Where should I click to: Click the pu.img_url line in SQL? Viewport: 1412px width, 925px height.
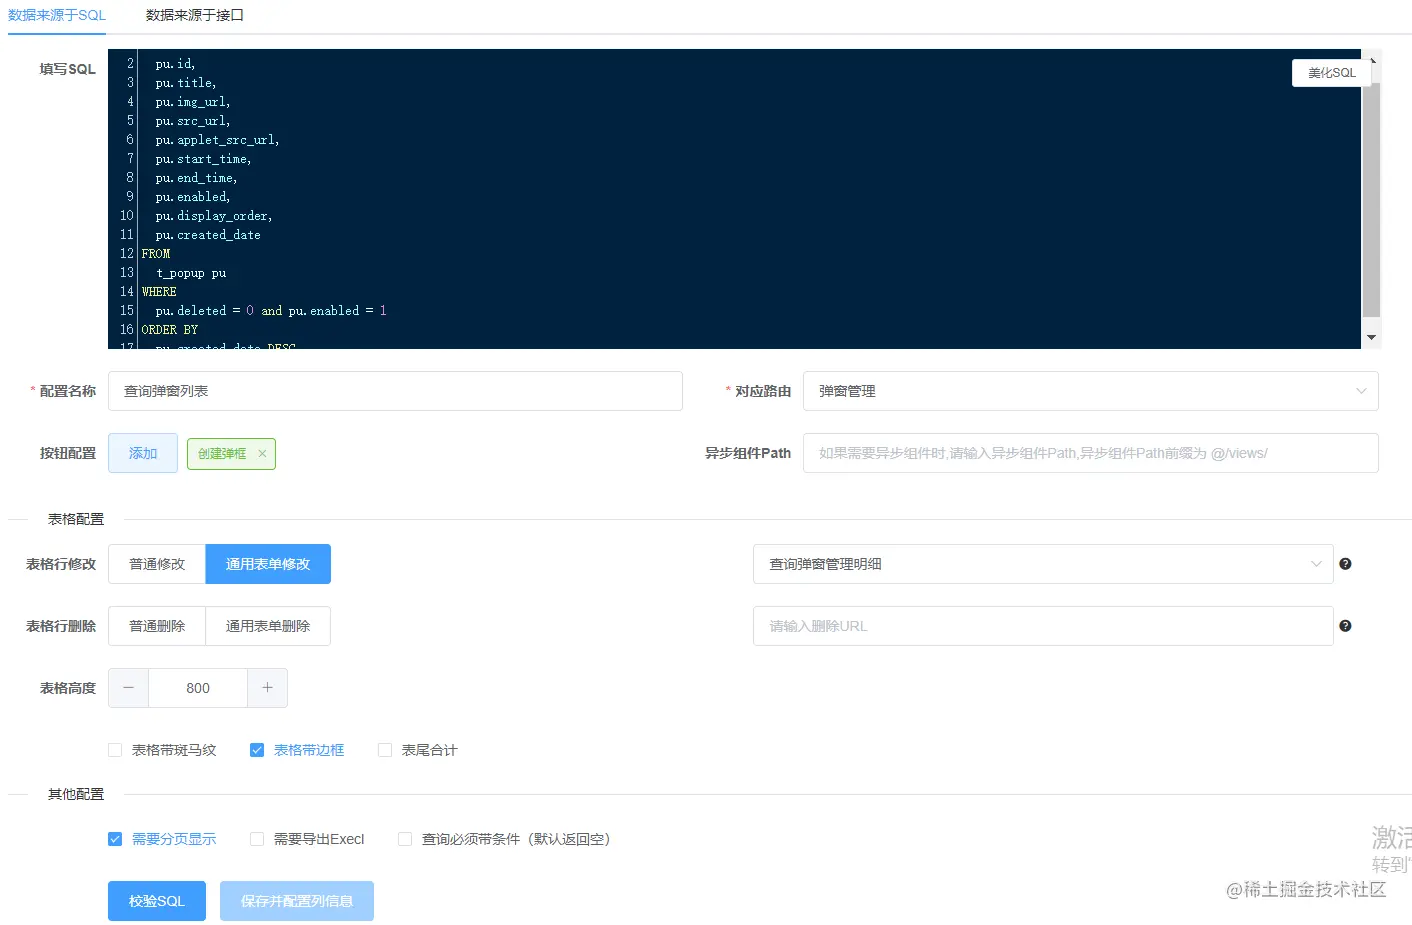193,102
